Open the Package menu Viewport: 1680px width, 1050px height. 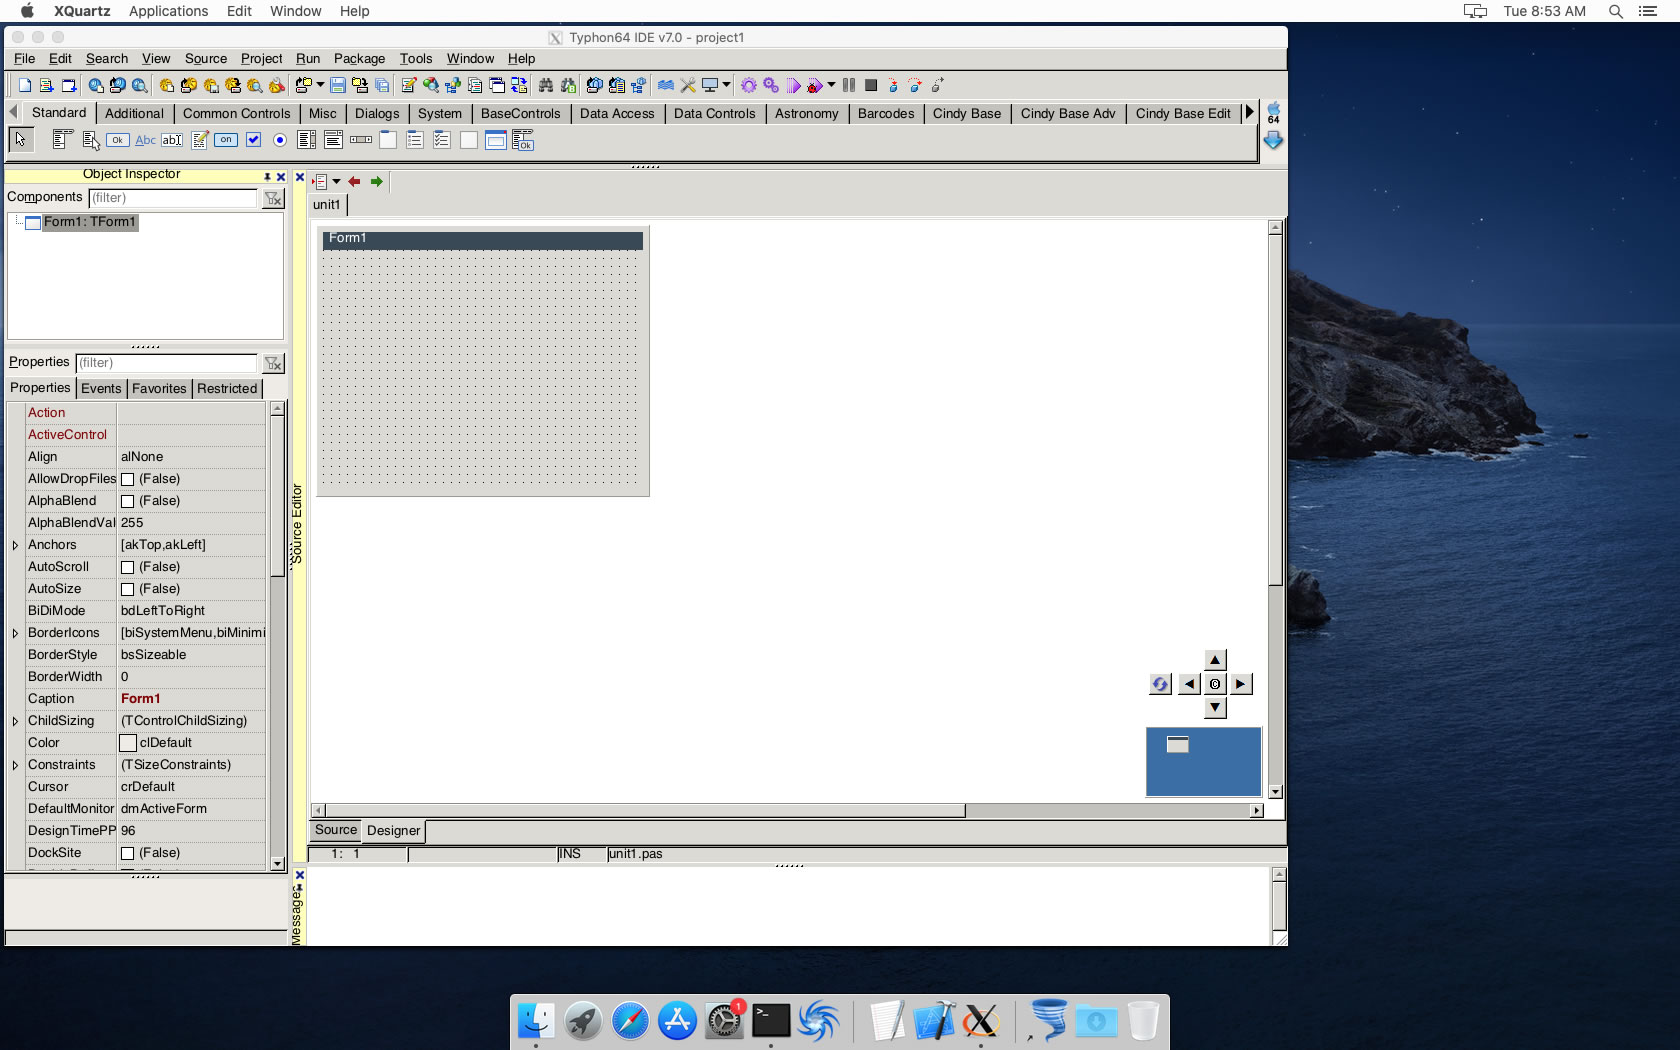[359, 59]
